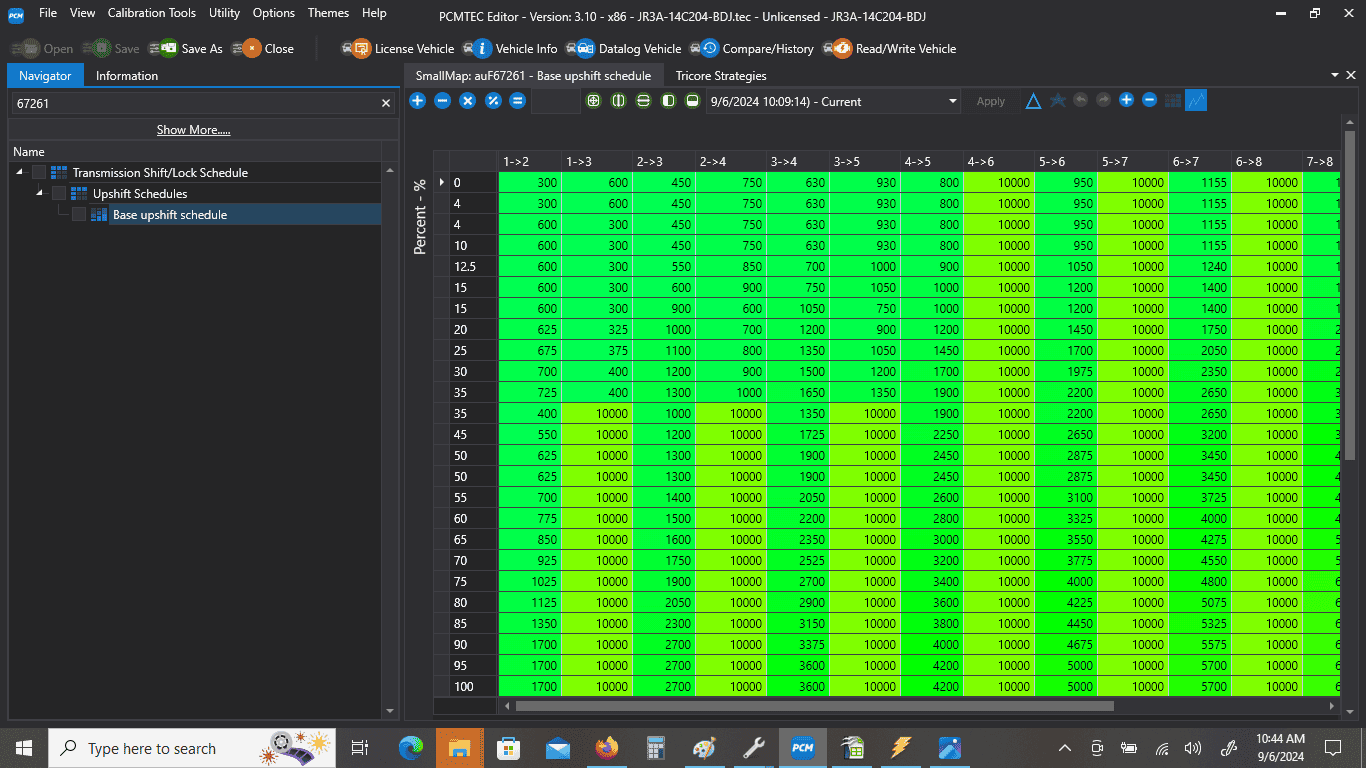Clear the navigator search field
The image size is (1366, 768).
tap(386, 103)
